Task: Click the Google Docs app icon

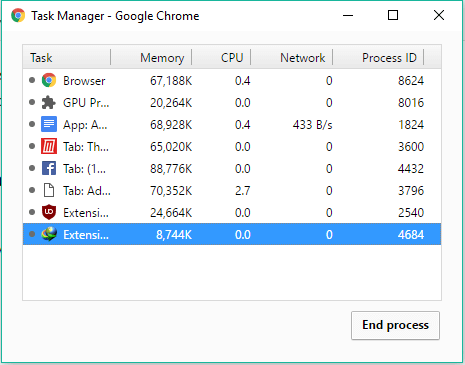Action: [x=49, y=124]
